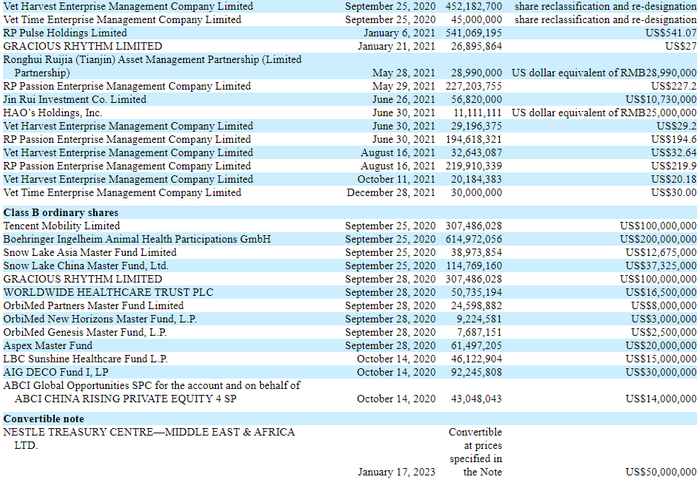Click the Convertible note section heading

click(43, 419)
